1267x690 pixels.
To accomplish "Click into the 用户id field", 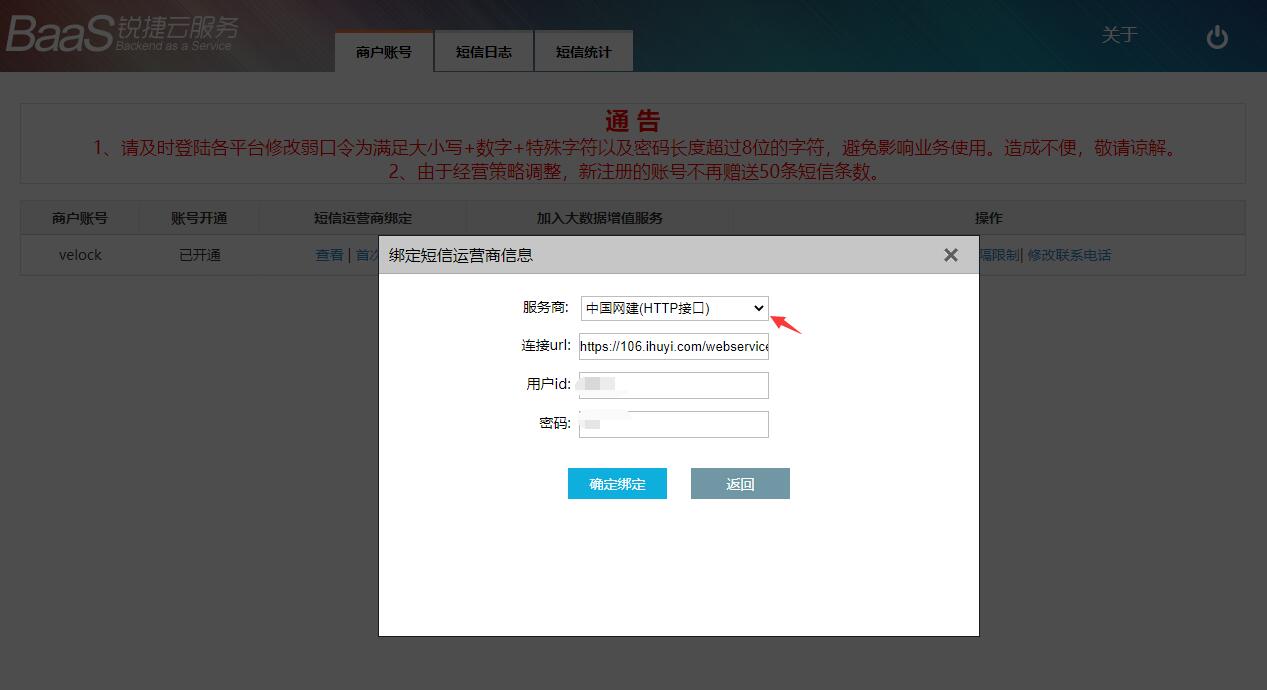I will 674,385.
